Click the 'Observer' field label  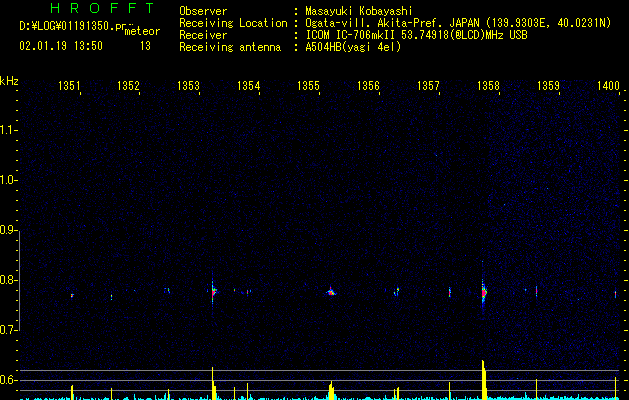tap(203, 11)
